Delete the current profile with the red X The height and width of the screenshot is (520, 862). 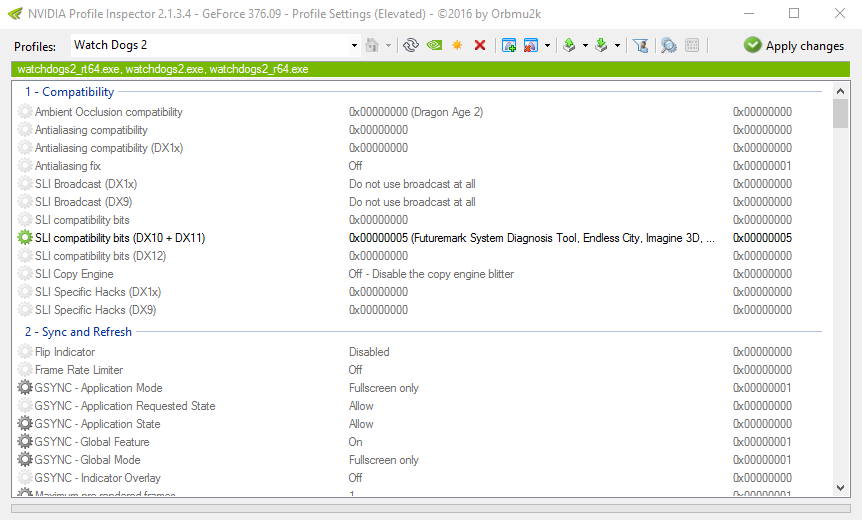tap(480, 45)
